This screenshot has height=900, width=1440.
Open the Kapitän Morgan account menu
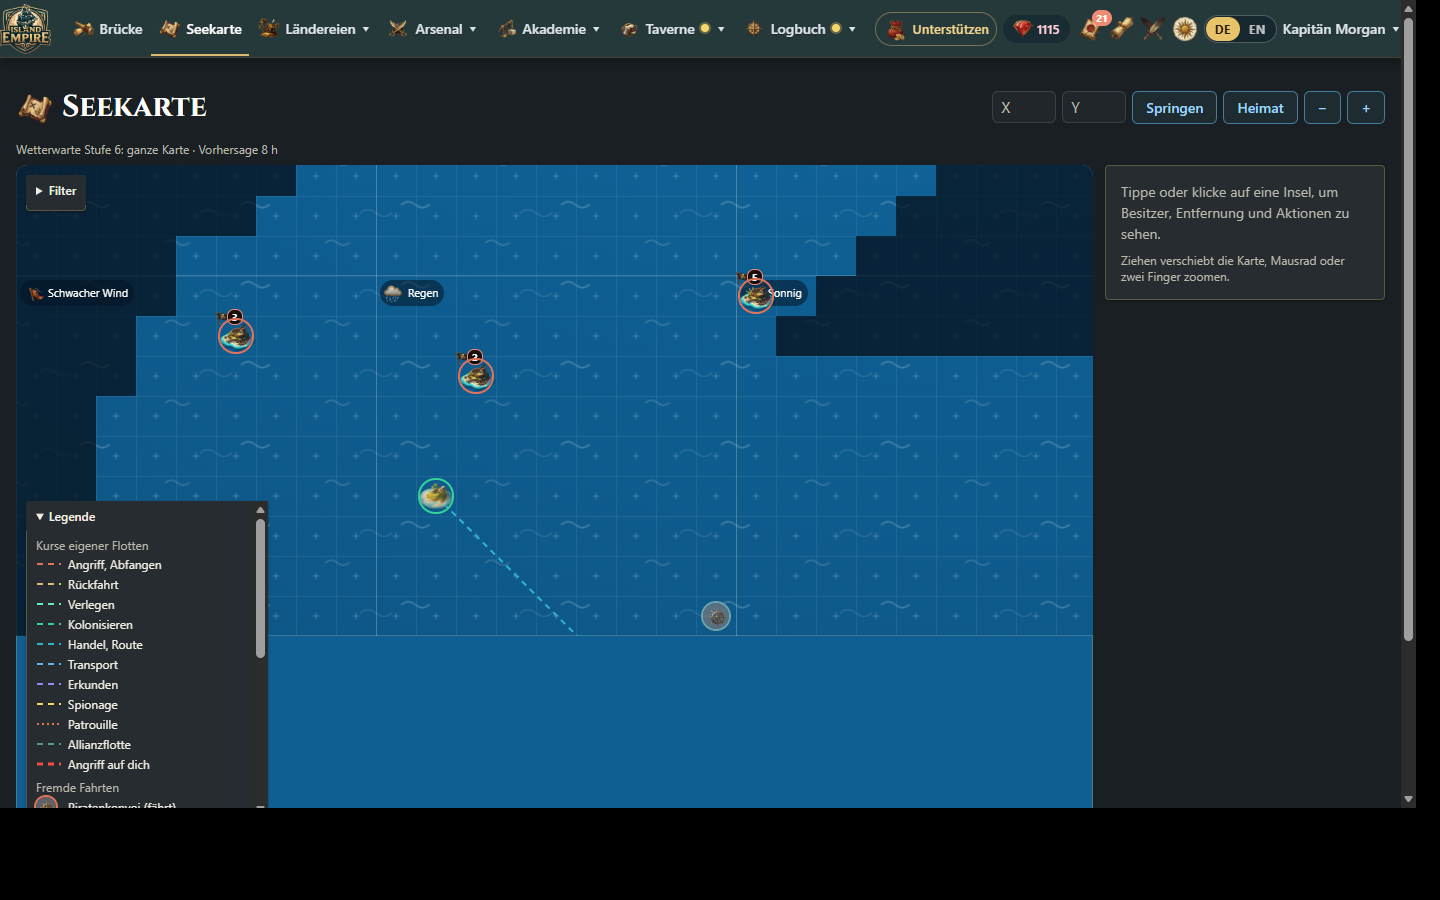click(x=1340, y=29)
